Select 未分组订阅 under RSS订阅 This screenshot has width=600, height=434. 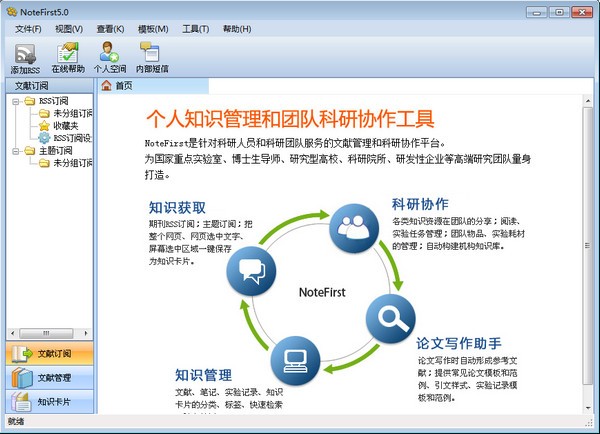[x=73, y=113]
